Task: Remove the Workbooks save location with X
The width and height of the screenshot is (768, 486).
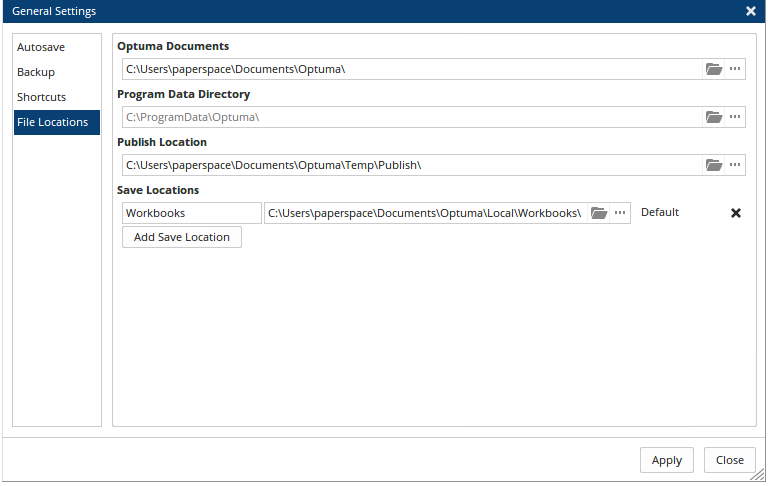Action: 736,213
